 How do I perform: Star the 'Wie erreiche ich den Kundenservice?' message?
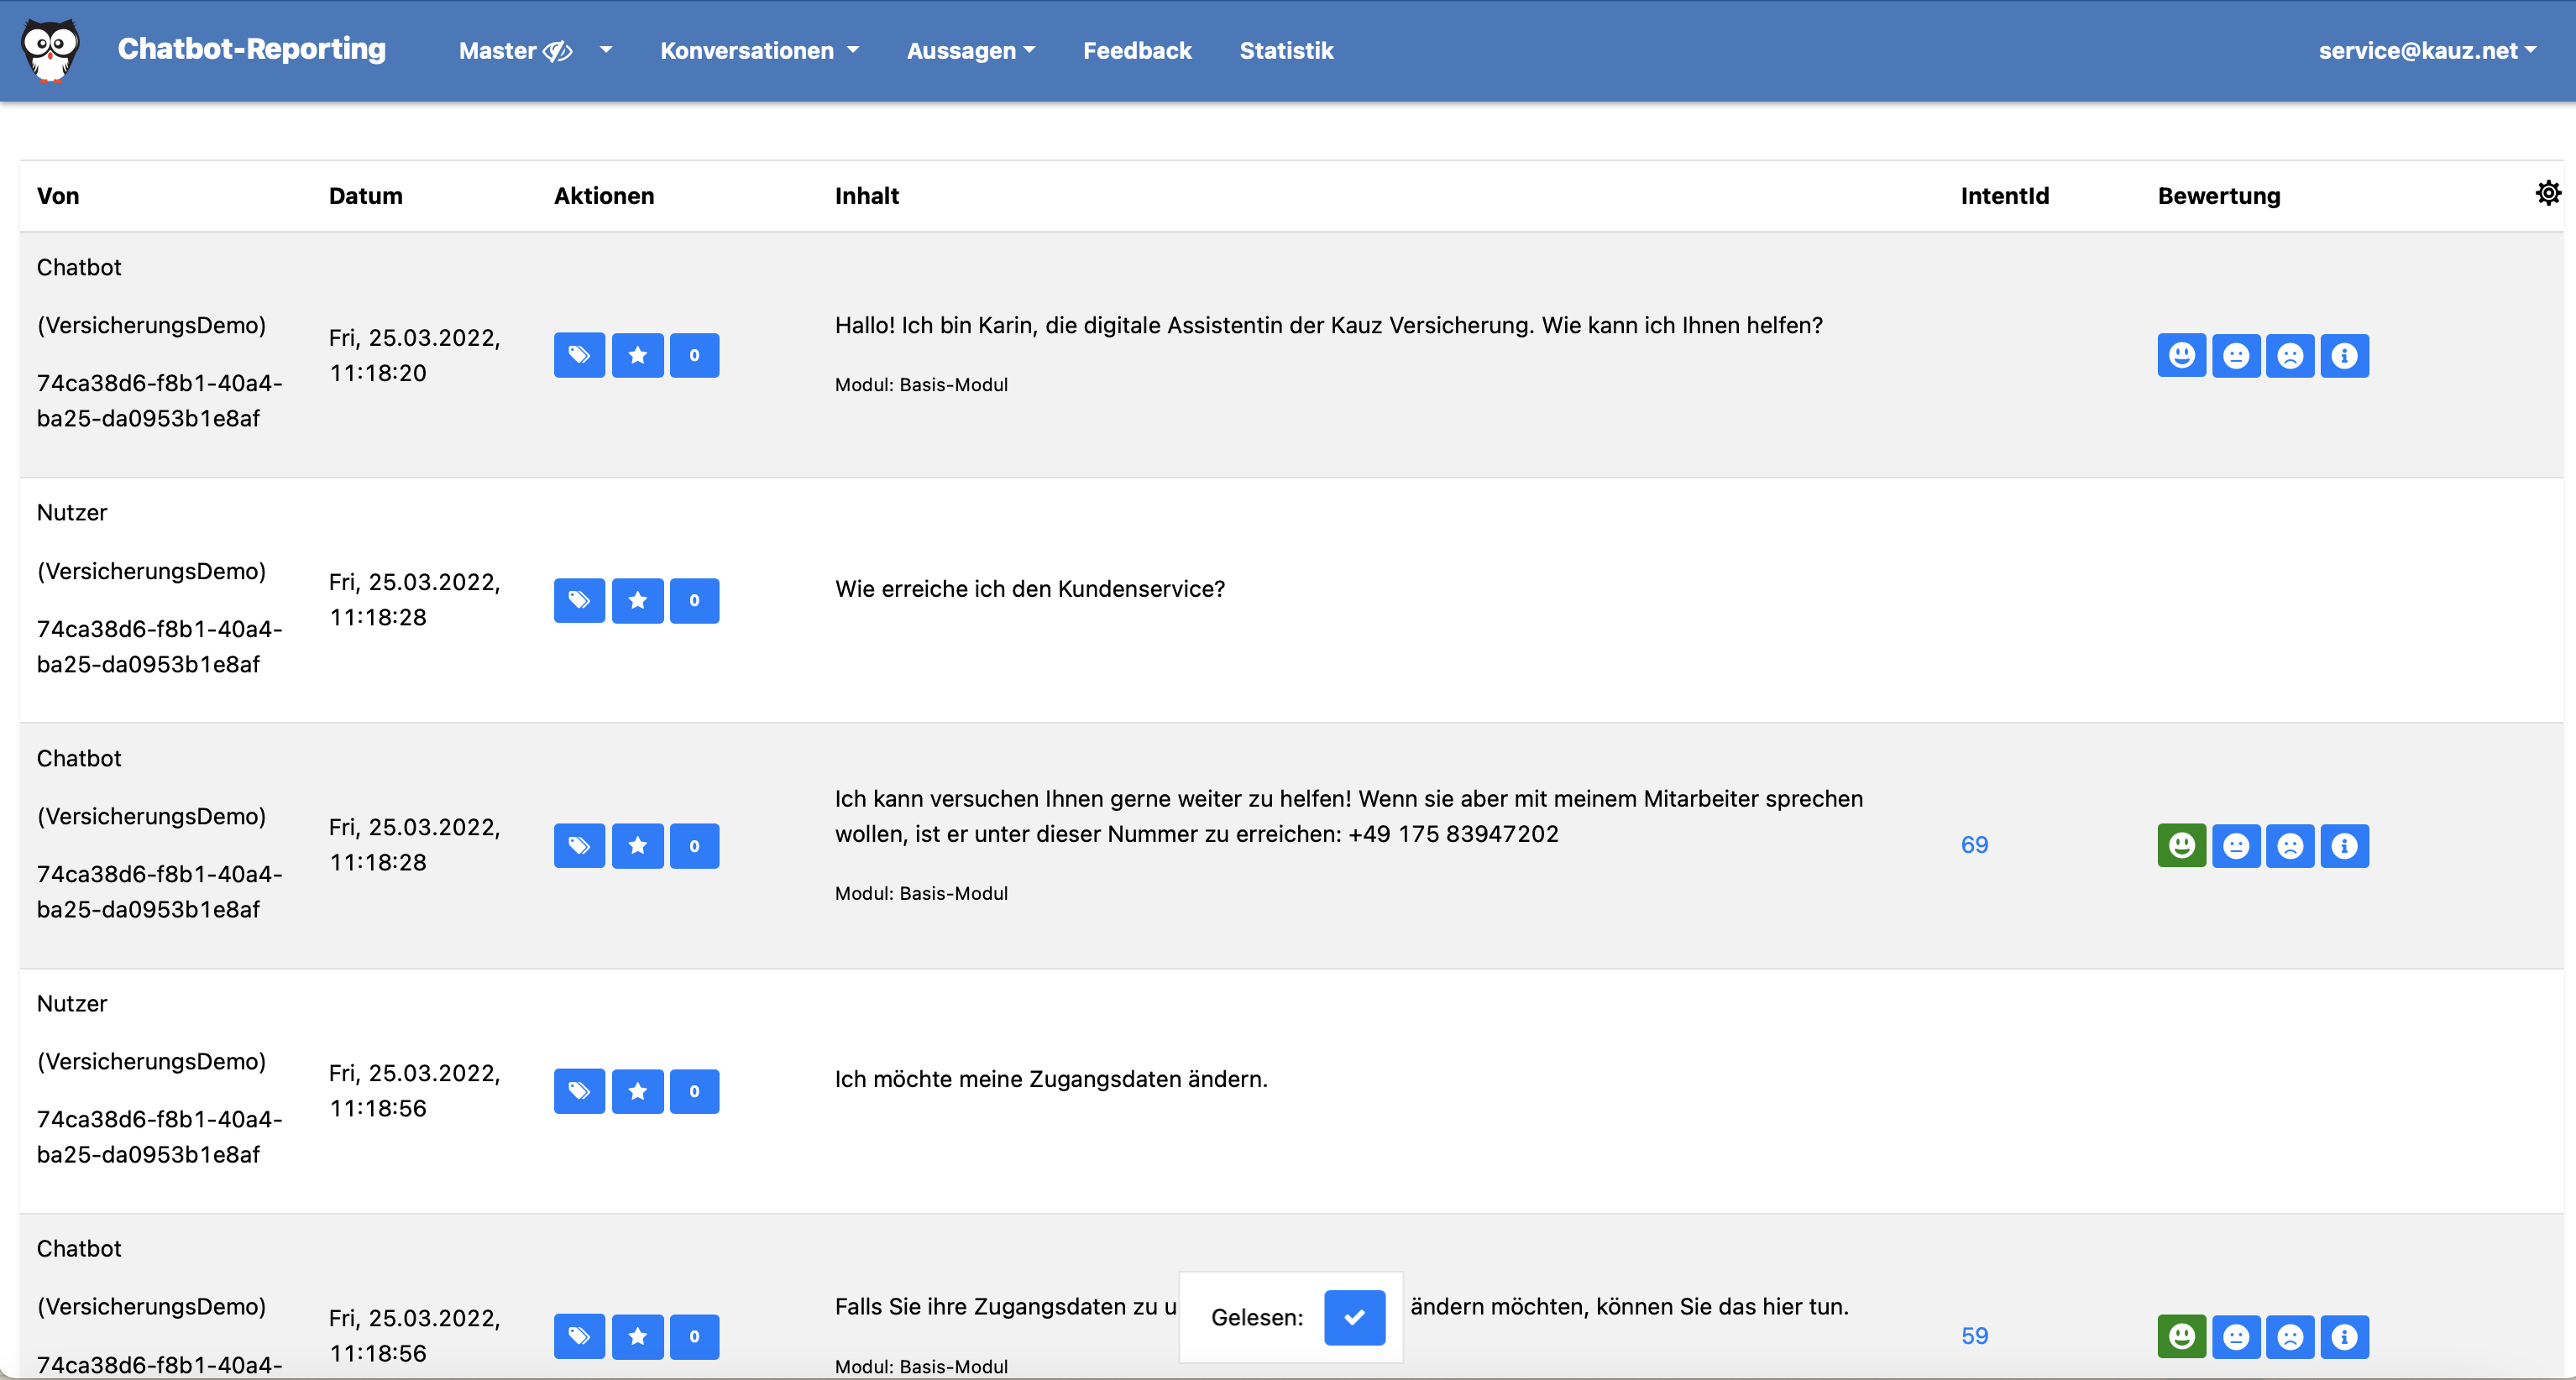pyautogui.click(x=637, y=600)
